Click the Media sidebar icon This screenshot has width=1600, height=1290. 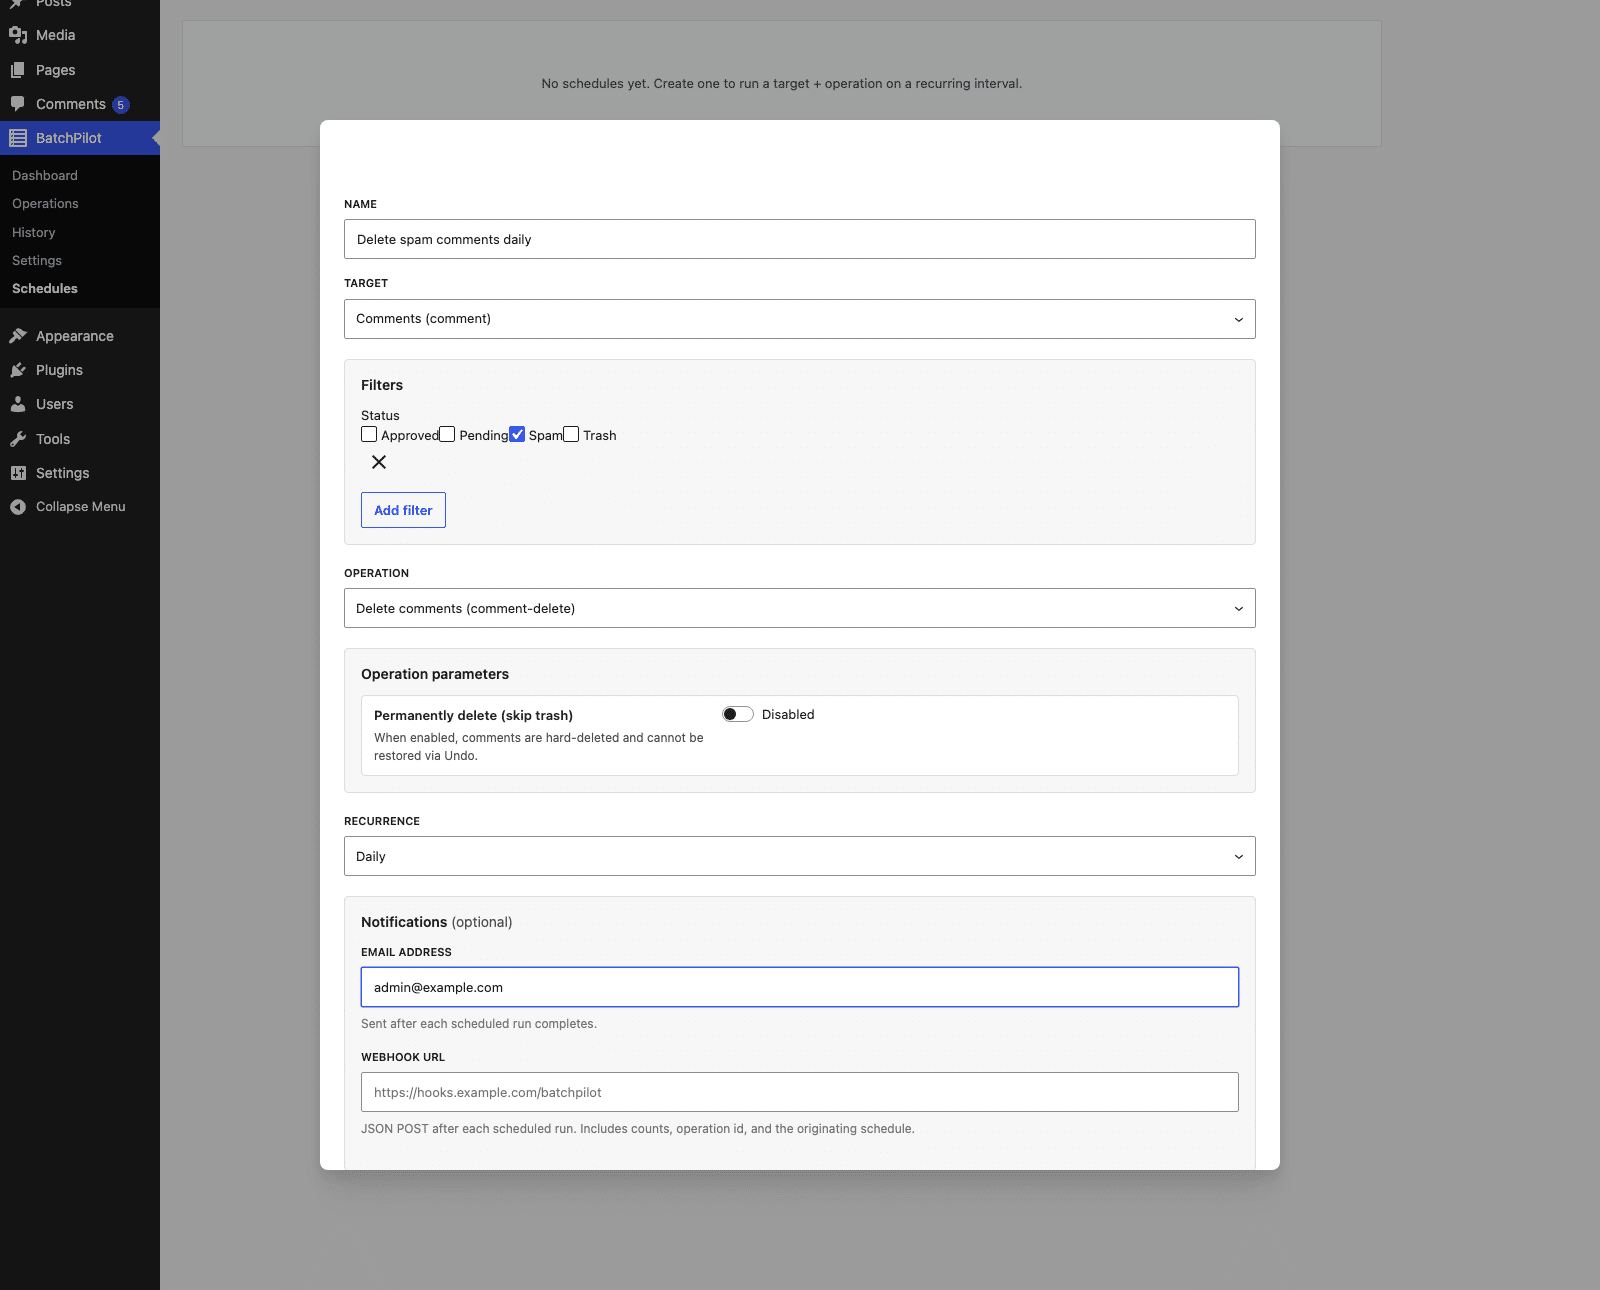point(18,35)
